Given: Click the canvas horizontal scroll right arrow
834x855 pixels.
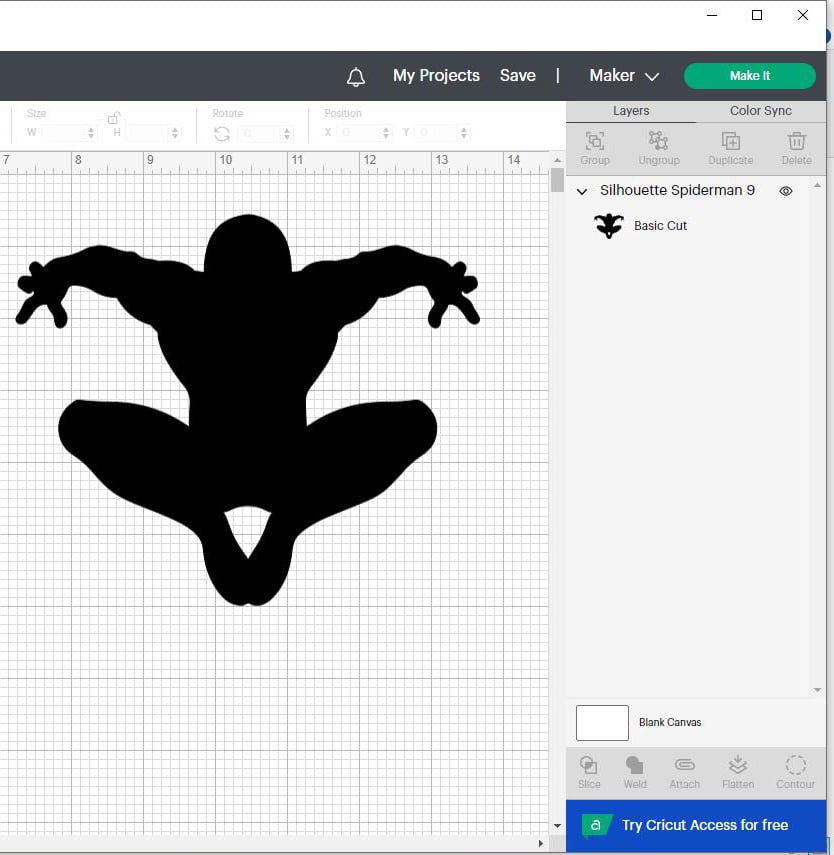Looking at the screenshot, I should point(540,844).
